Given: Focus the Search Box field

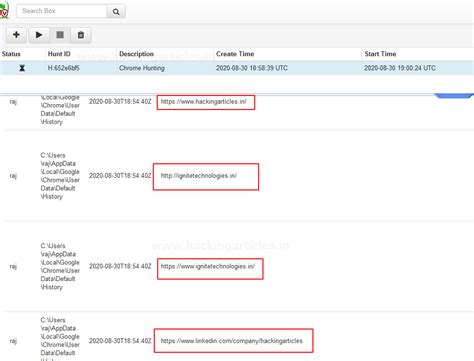Looking at the screenshot, I should (x=62, y=11).
